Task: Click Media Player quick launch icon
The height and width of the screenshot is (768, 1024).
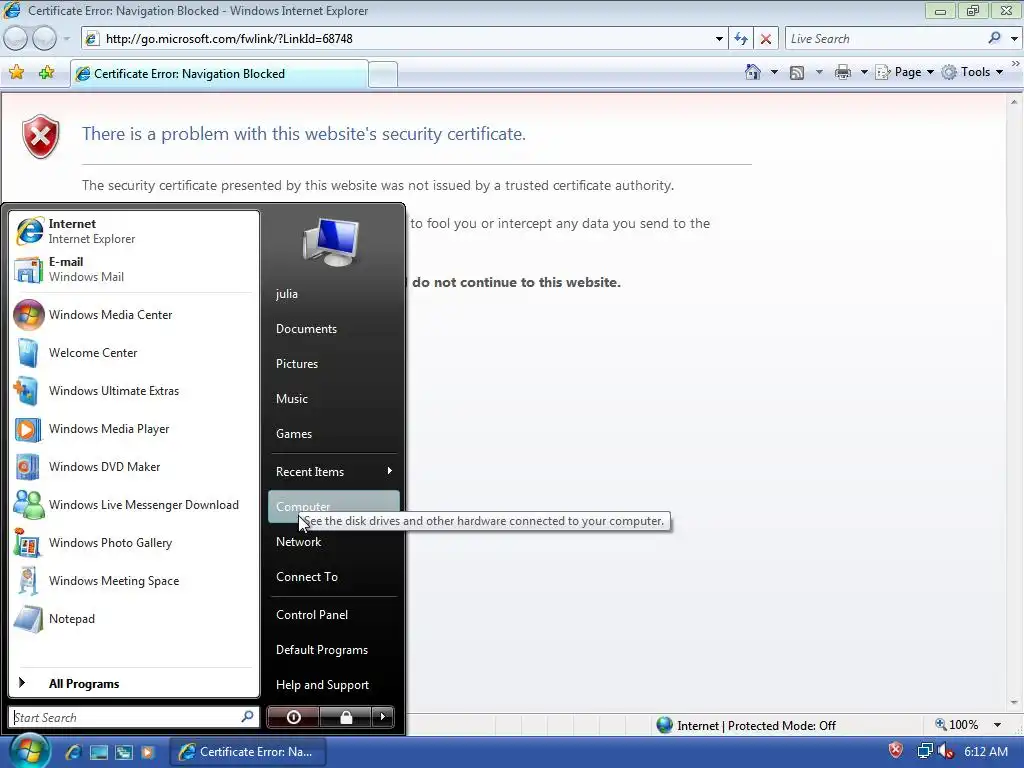Action: click(x=148, y=752)
